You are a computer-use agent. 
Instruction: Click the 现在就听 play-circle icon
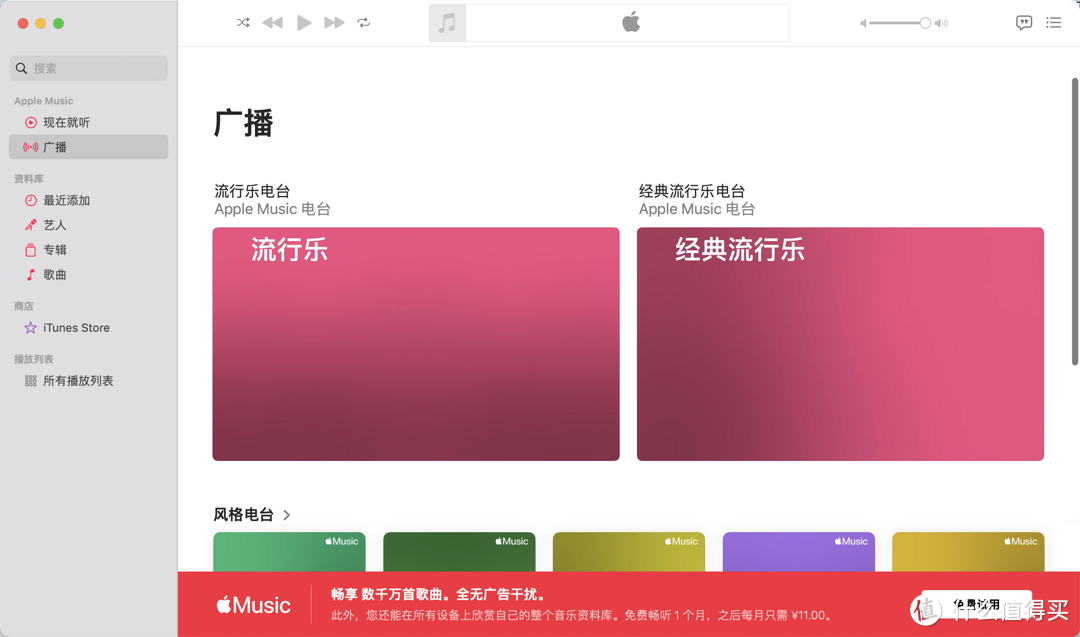pos(30,123)
